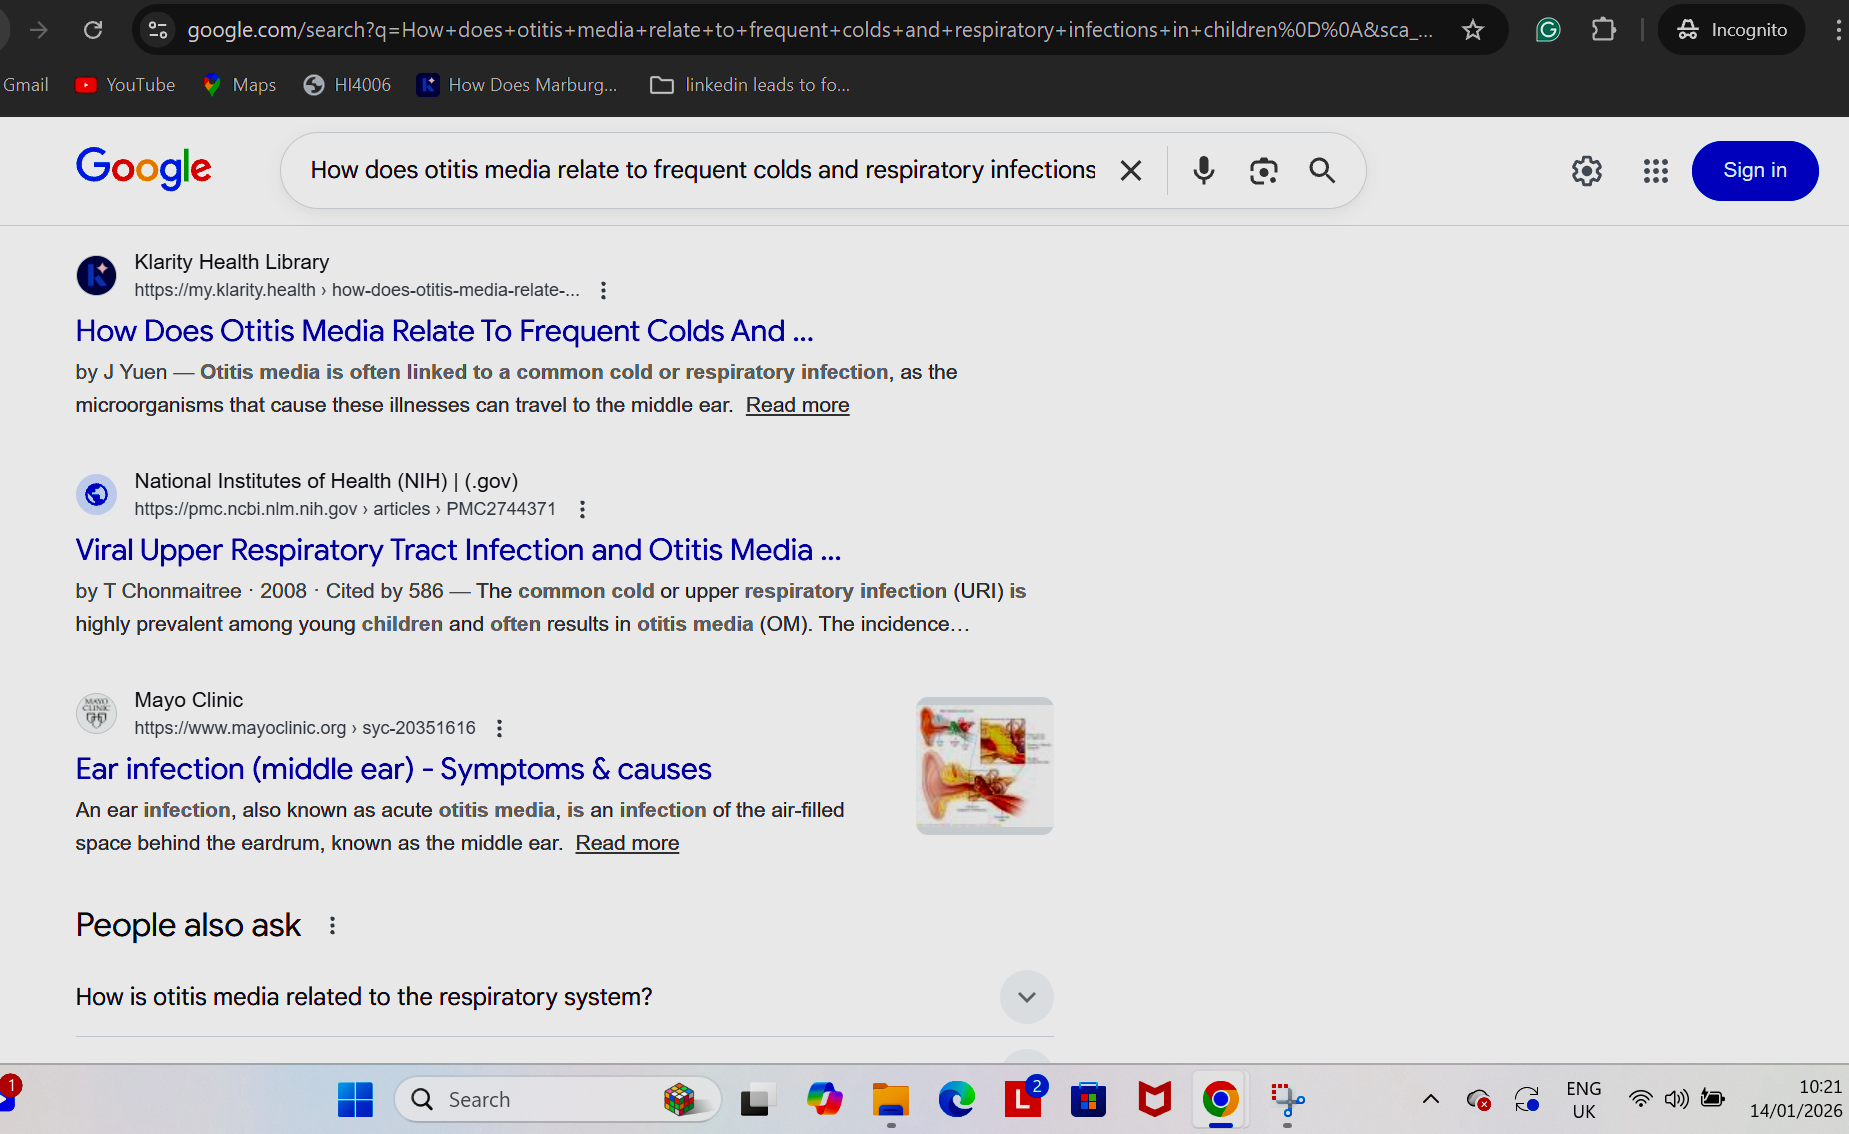The height and width of the screenshot is (1134, 1849).
Task: Clear the search query with the X
Action: click(x=1131, y=170)
